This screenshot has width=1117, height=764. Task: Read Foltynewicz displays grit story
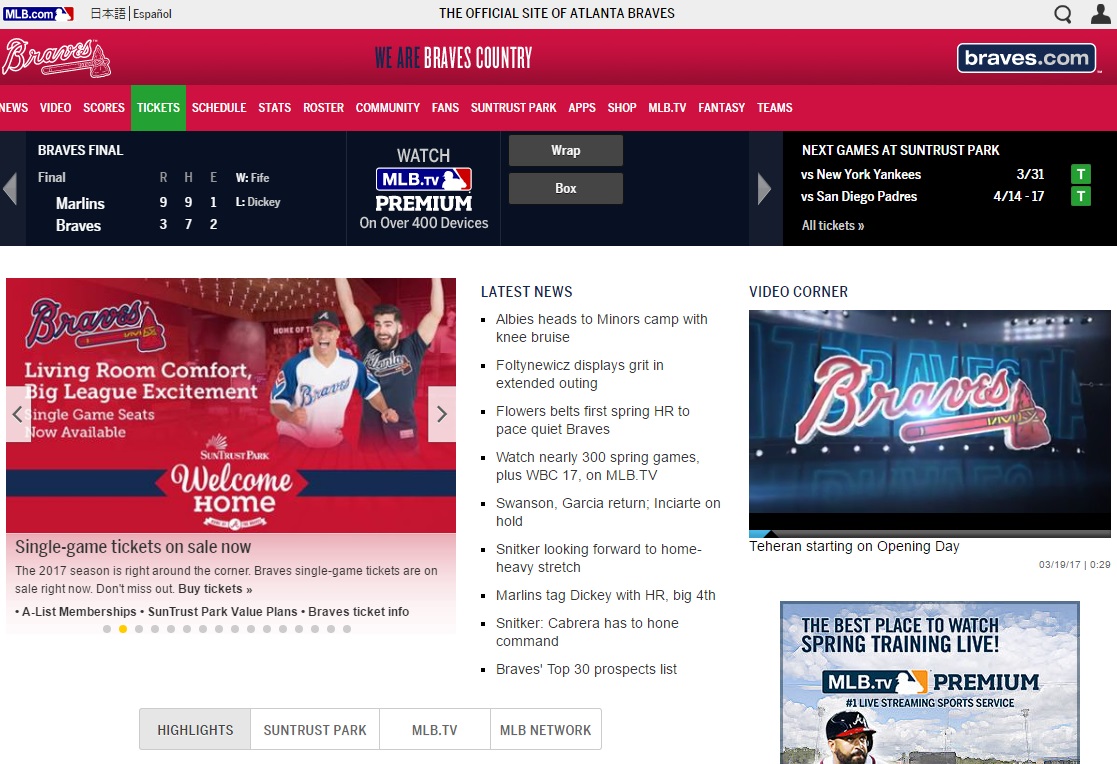580,374
